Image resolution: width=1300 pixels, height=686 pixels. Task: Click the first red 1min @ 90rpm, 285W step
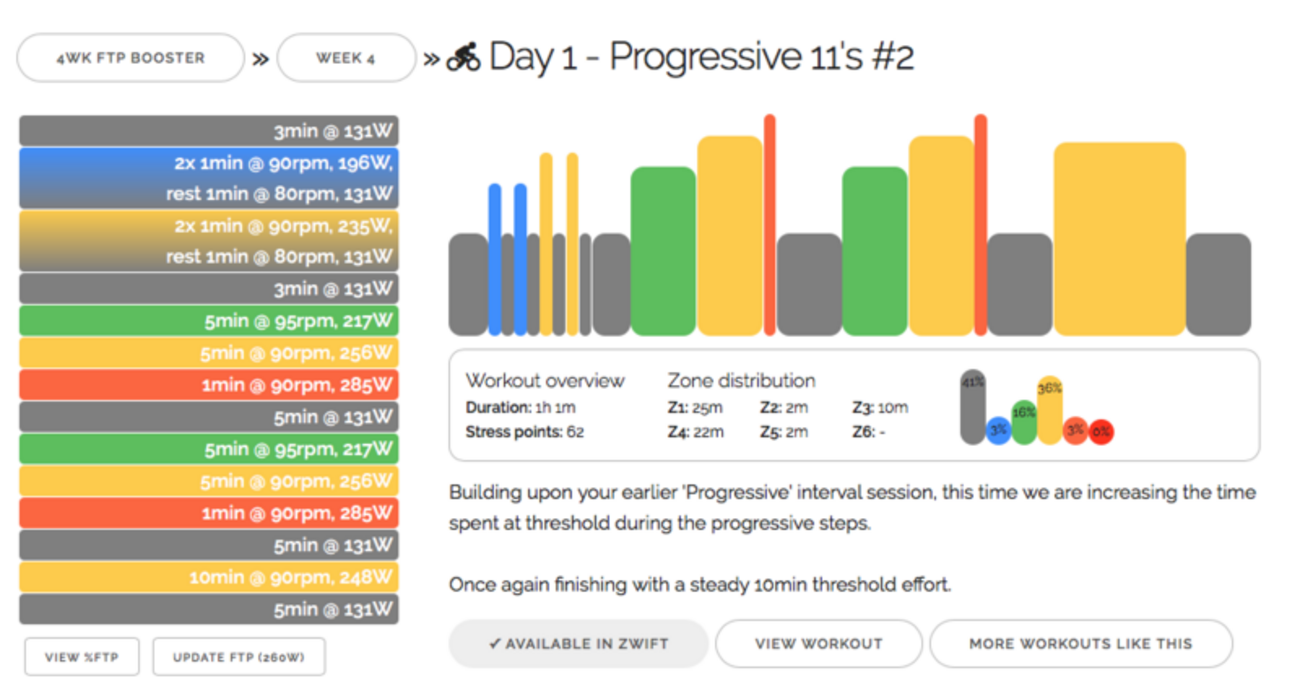tap(209, 385)
